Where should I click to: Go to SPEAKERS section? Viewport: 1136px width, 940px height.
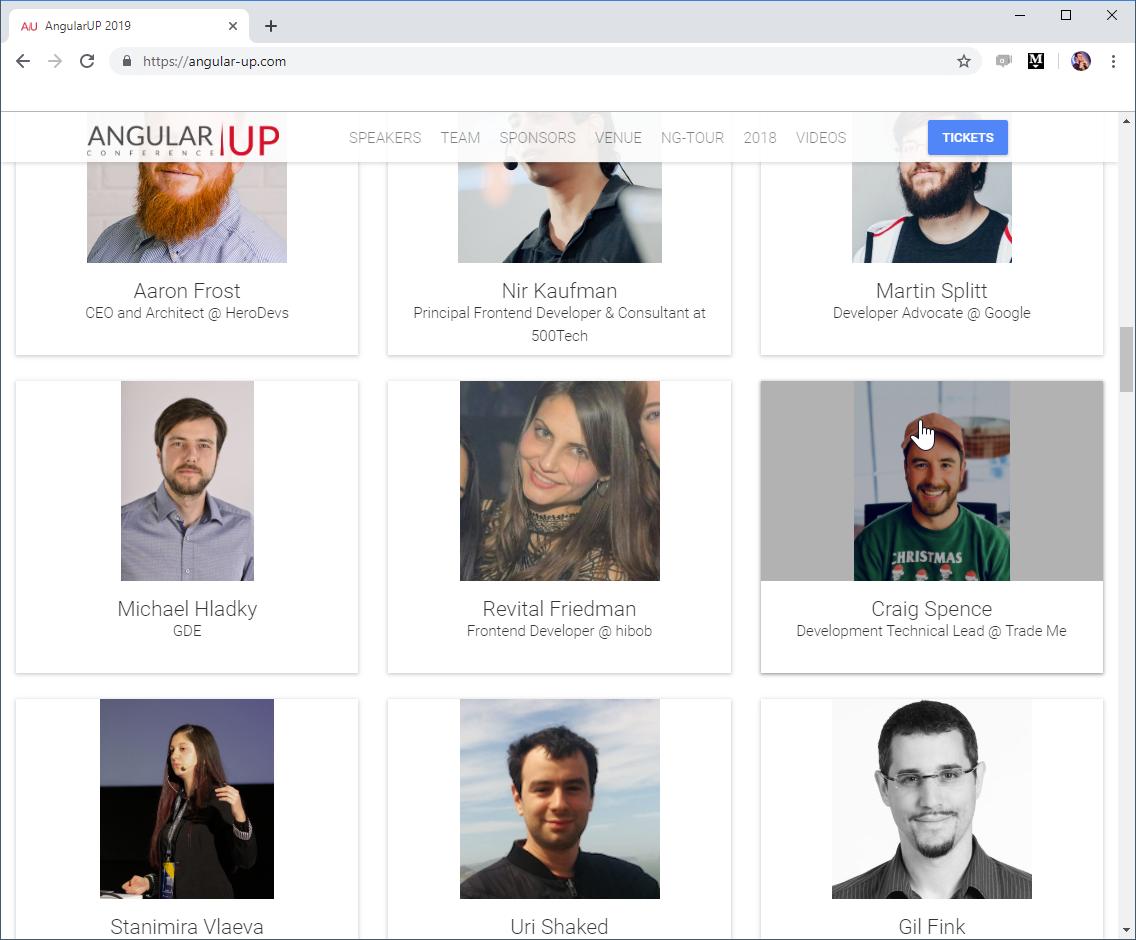[x=385, y=138]
